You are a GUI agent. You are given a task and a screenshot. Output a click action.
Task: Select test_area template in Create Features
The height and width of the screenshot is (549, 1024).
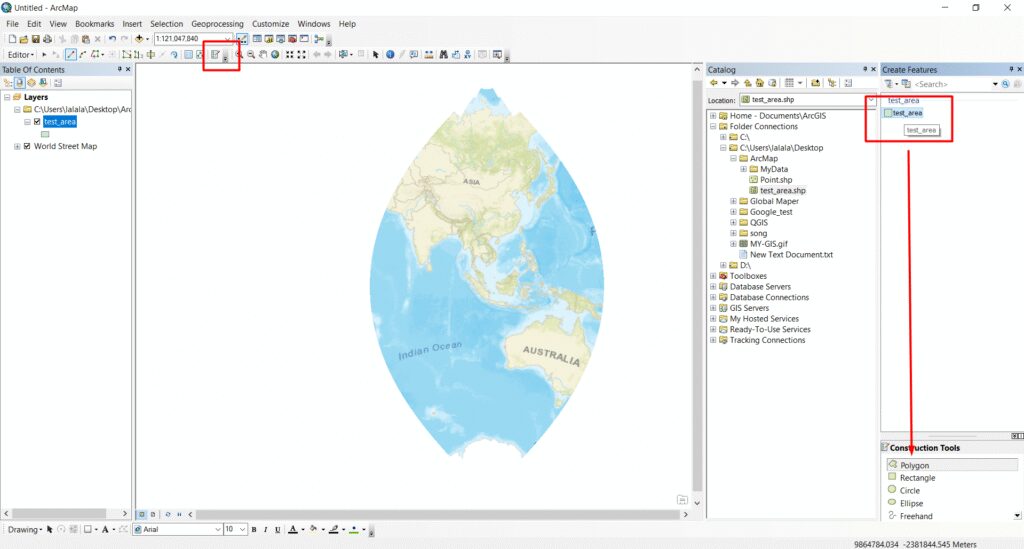coord(903,113)
